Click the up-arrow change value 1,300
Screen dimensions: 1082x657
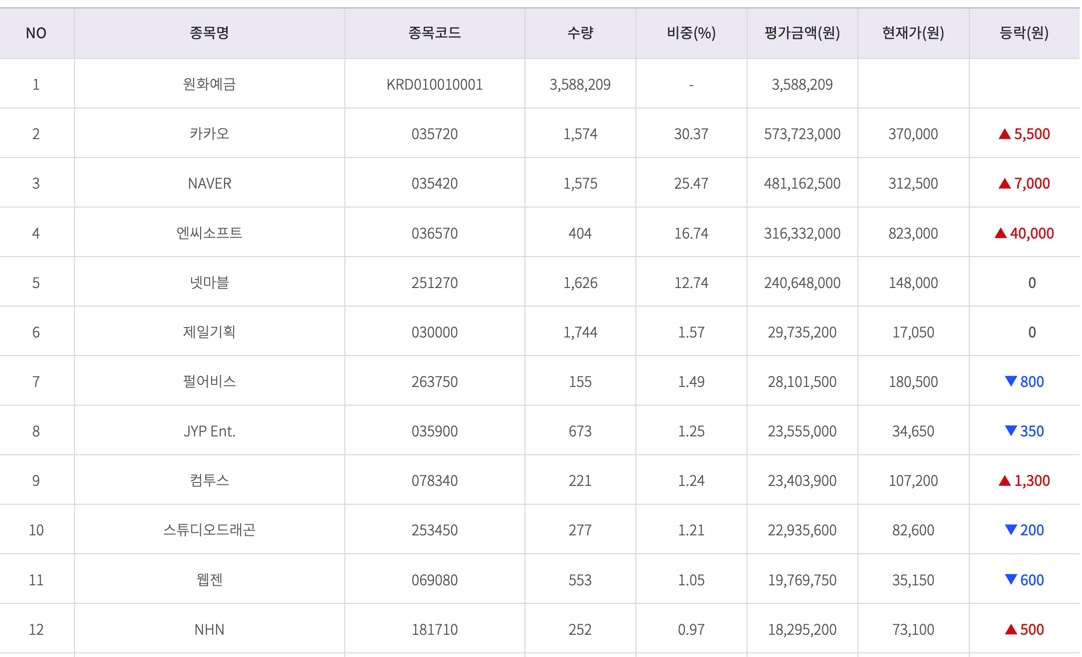tap(1024, 481)
